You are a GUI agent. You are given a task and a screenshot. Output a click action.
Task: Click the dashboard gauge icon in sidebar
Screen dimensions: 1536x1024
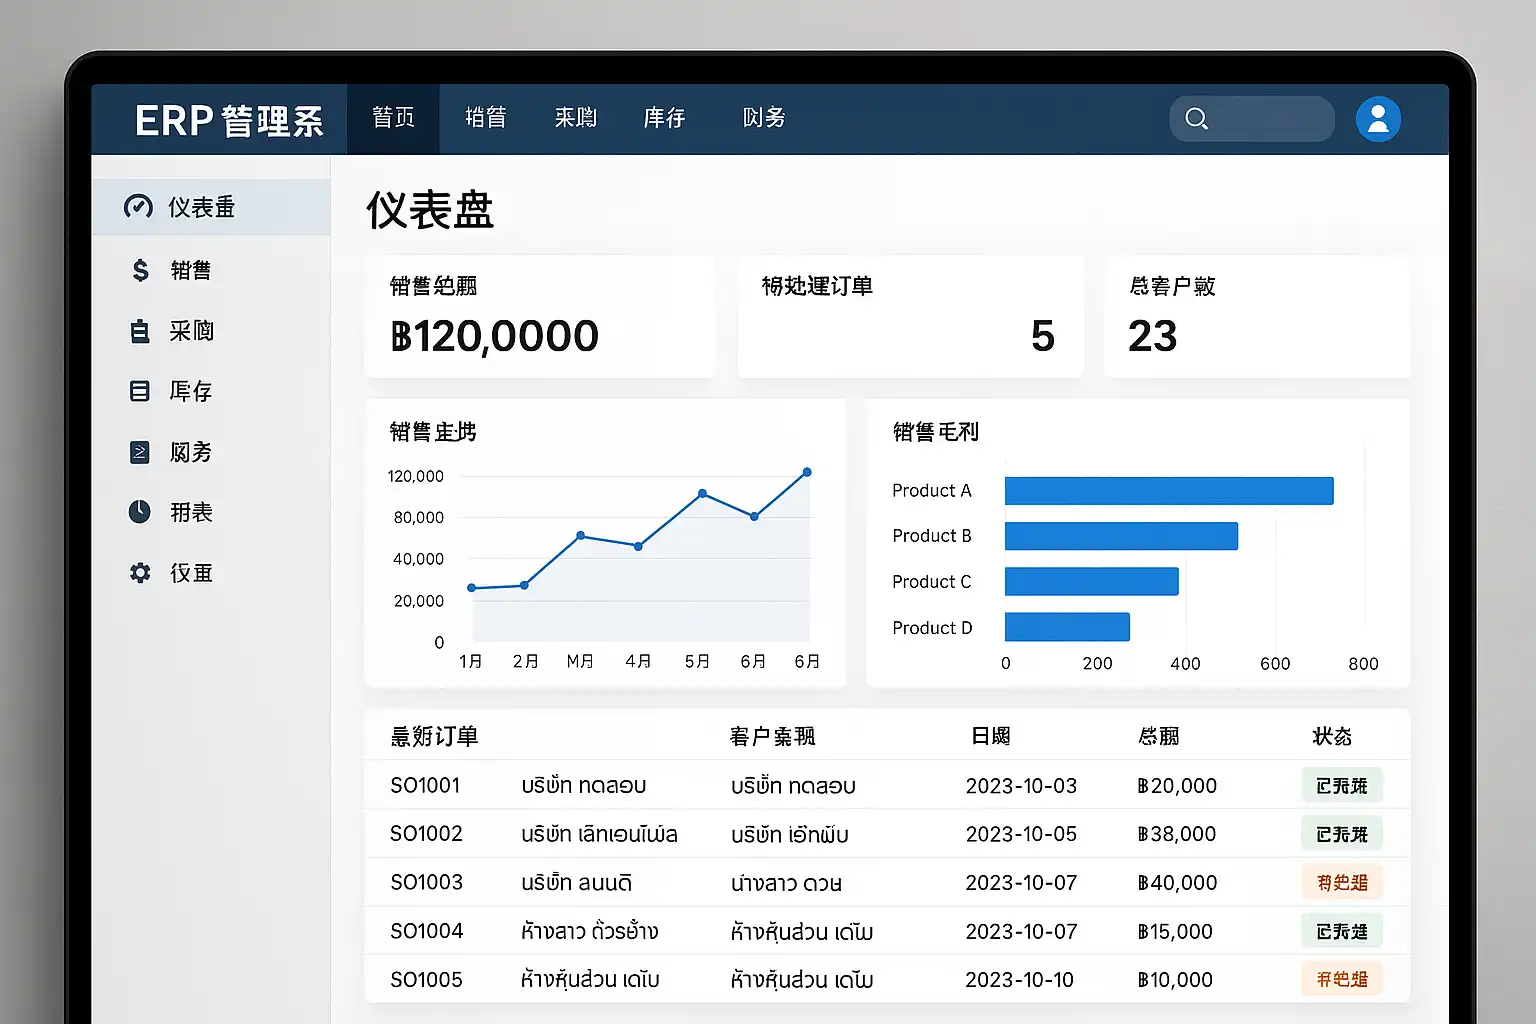(138, 207)
